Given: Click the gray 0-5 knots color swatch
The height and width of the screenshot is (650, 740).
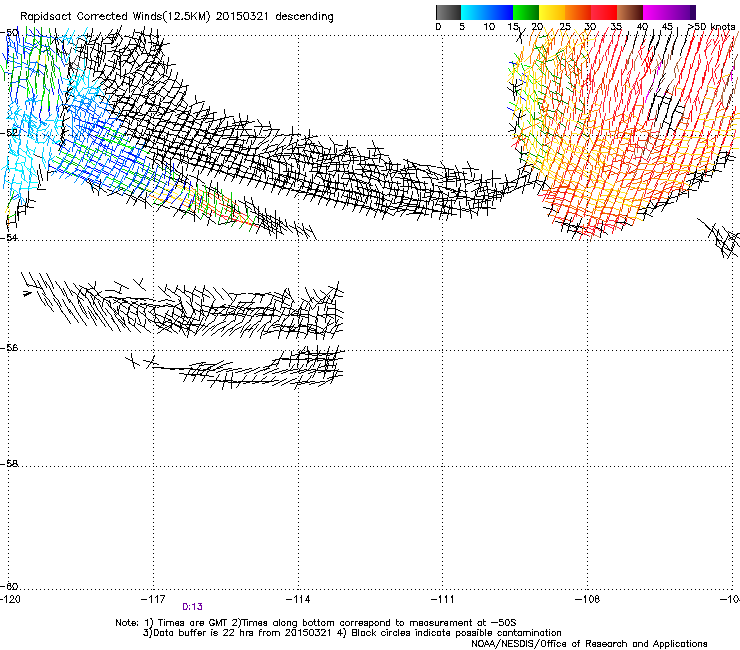Looking at the screenshot, I should (x=448, y=12).
